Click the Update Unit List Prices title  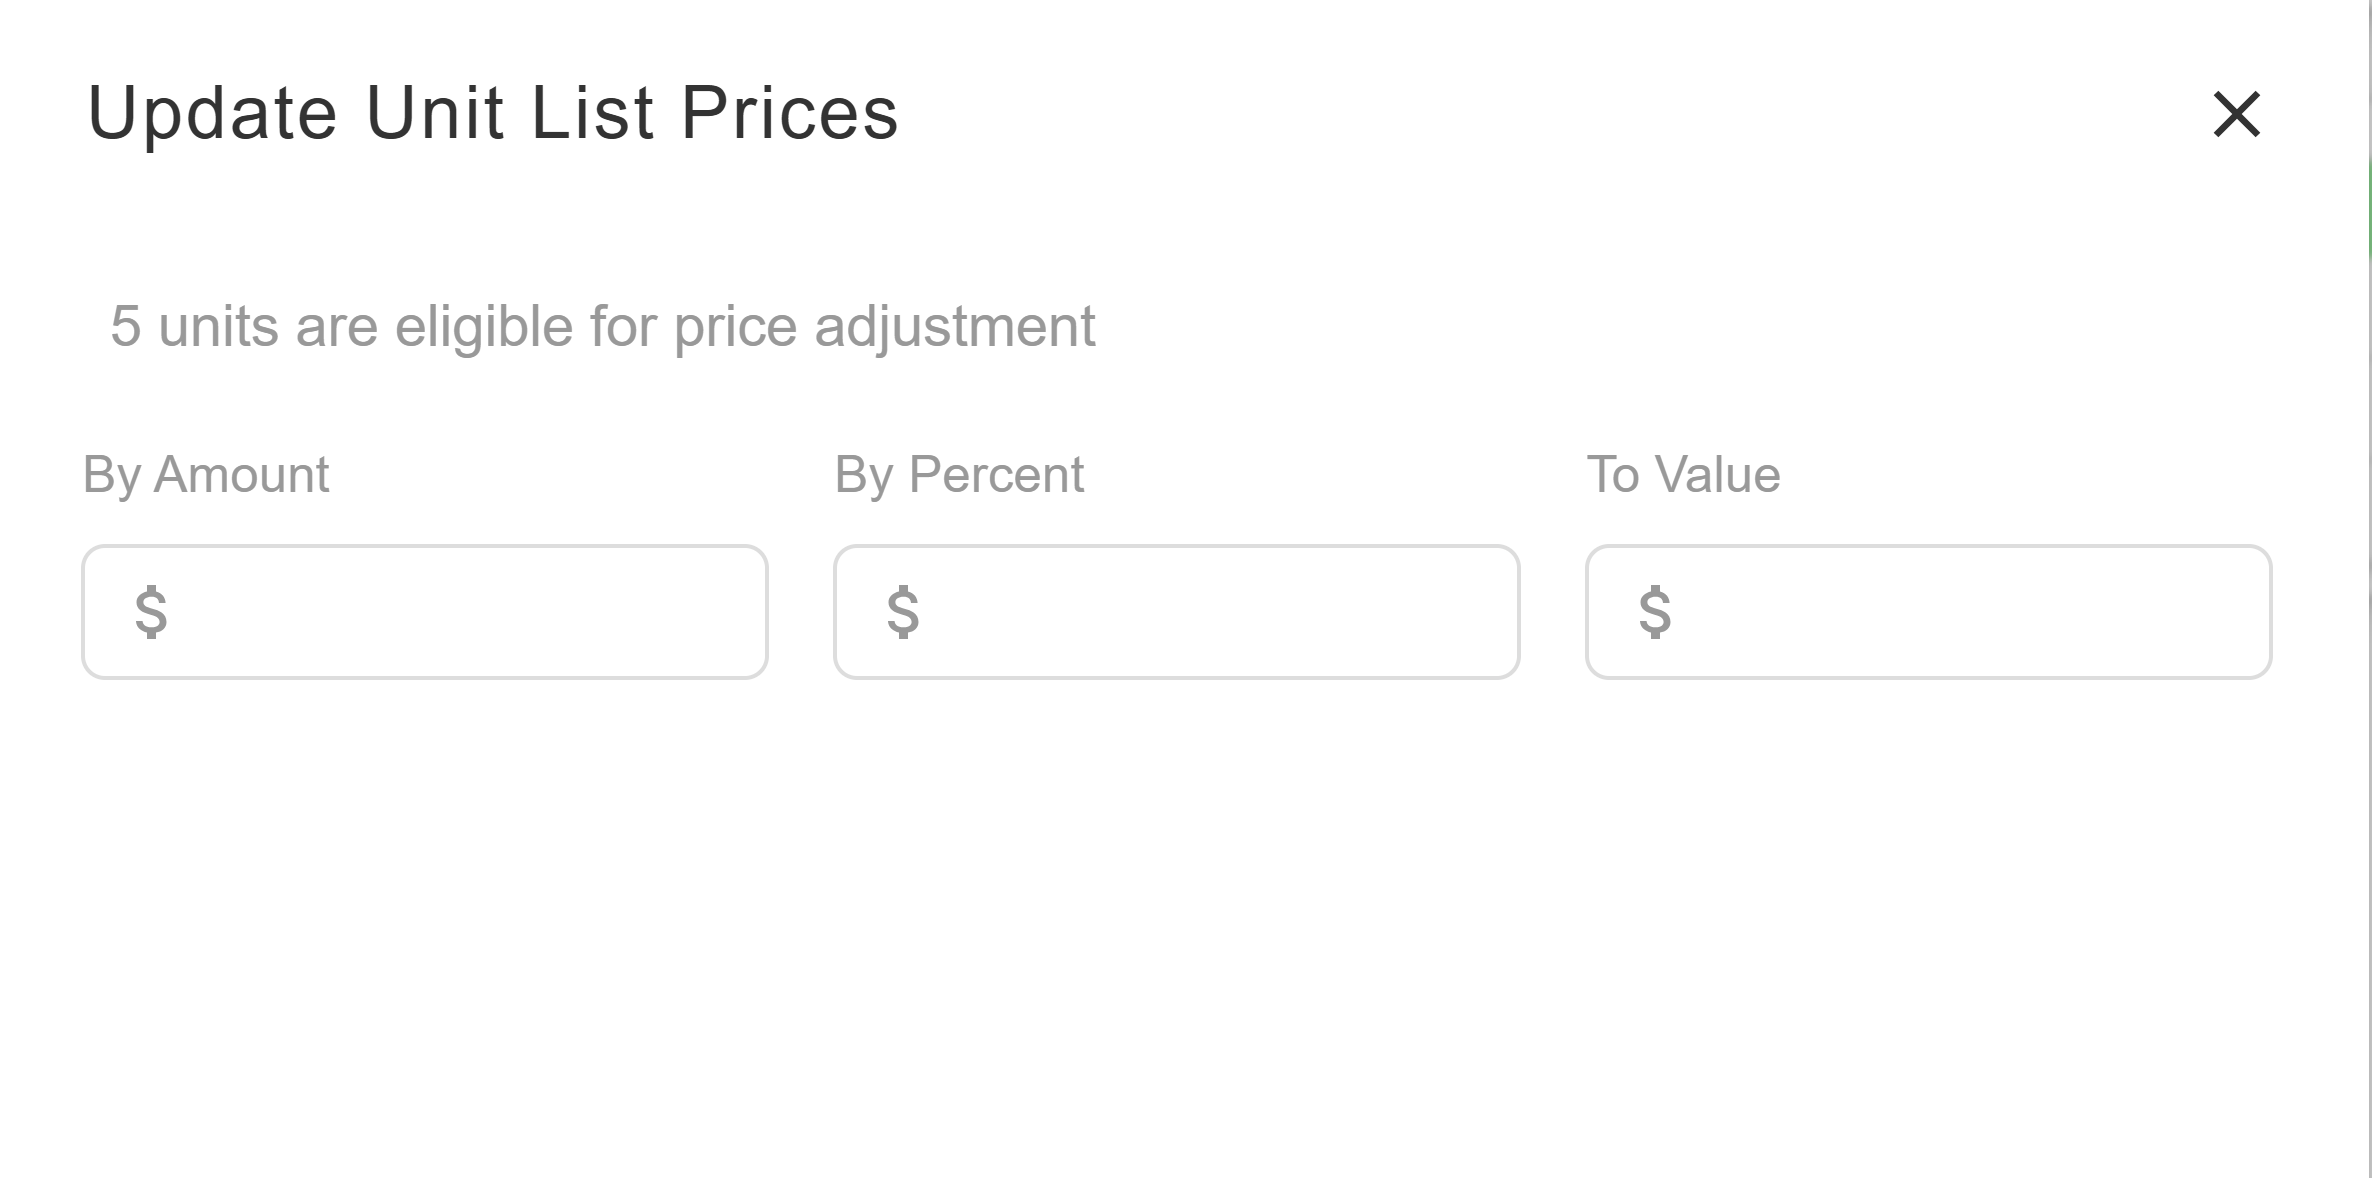493,112
